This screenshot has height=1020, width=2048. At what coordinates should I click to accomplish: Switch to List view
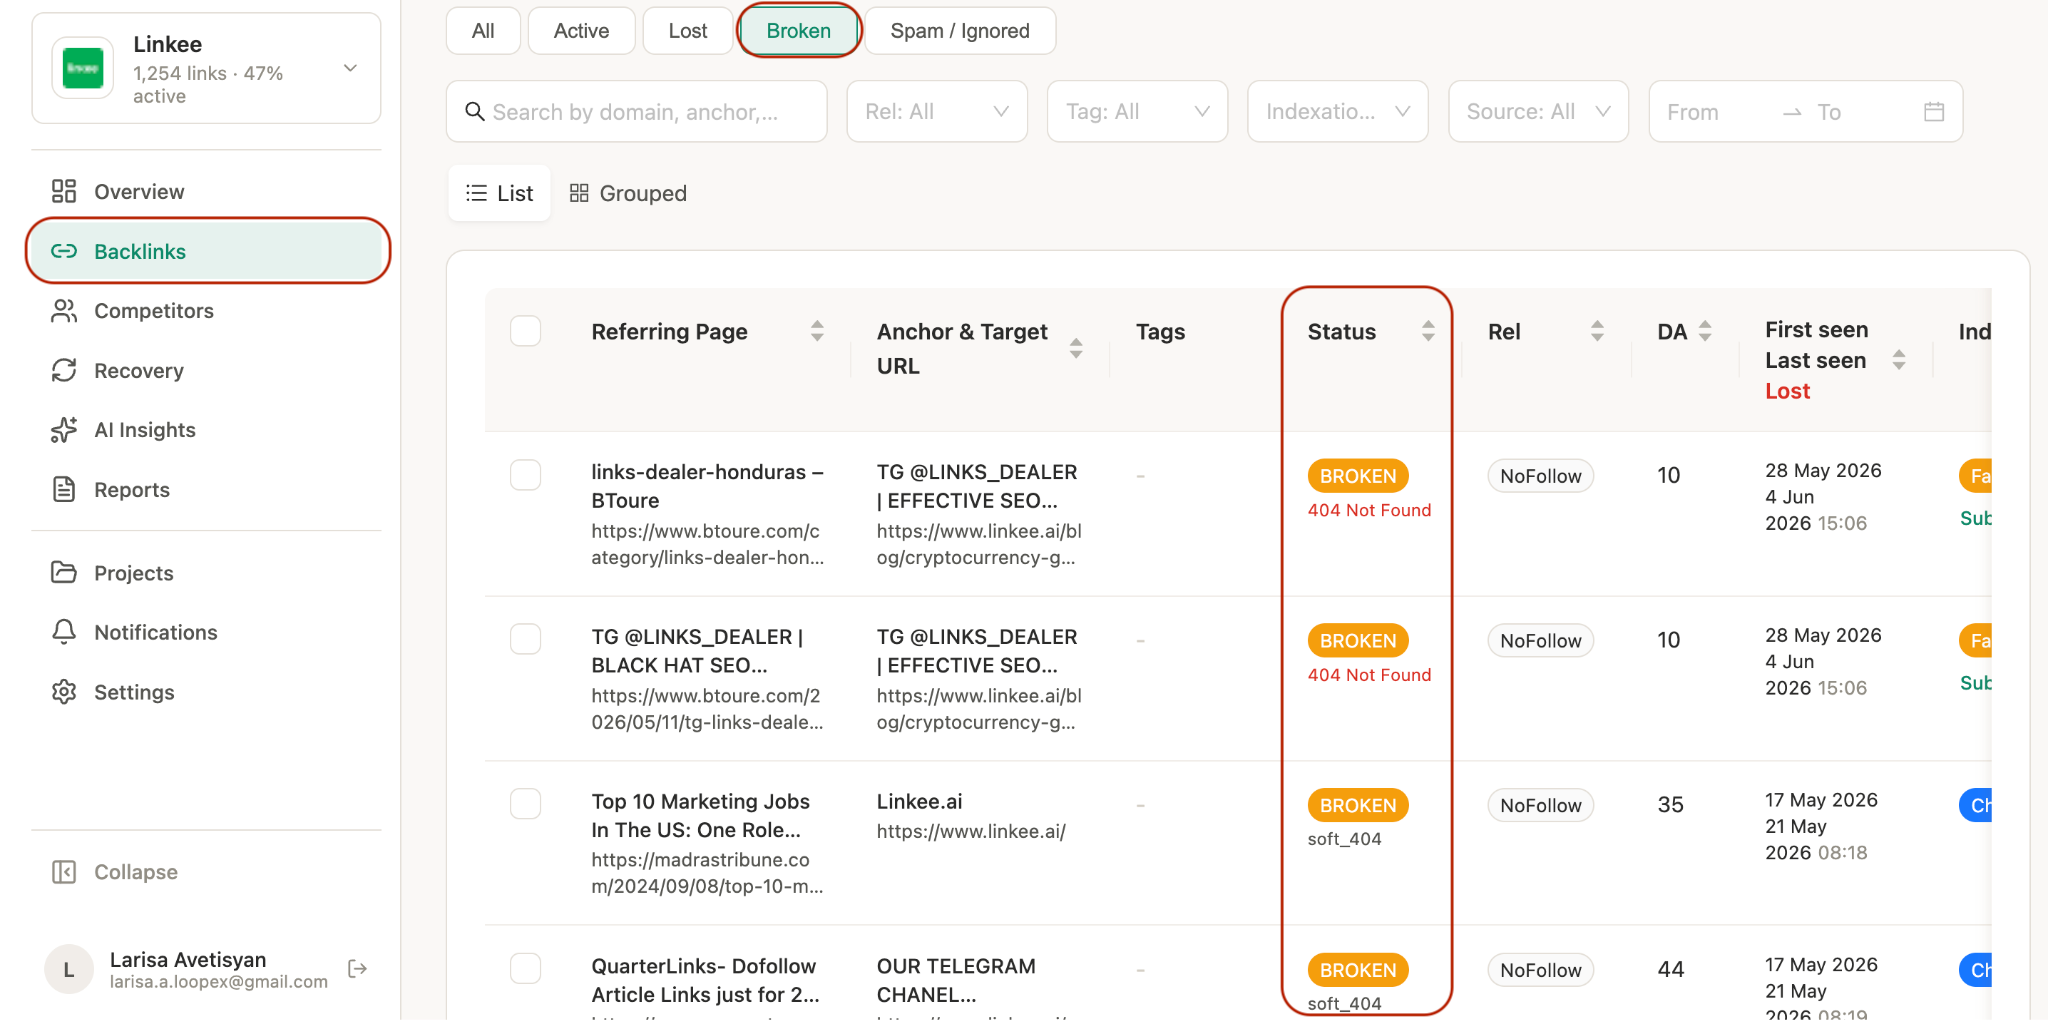pyautogui.click(x=500, y=193)
